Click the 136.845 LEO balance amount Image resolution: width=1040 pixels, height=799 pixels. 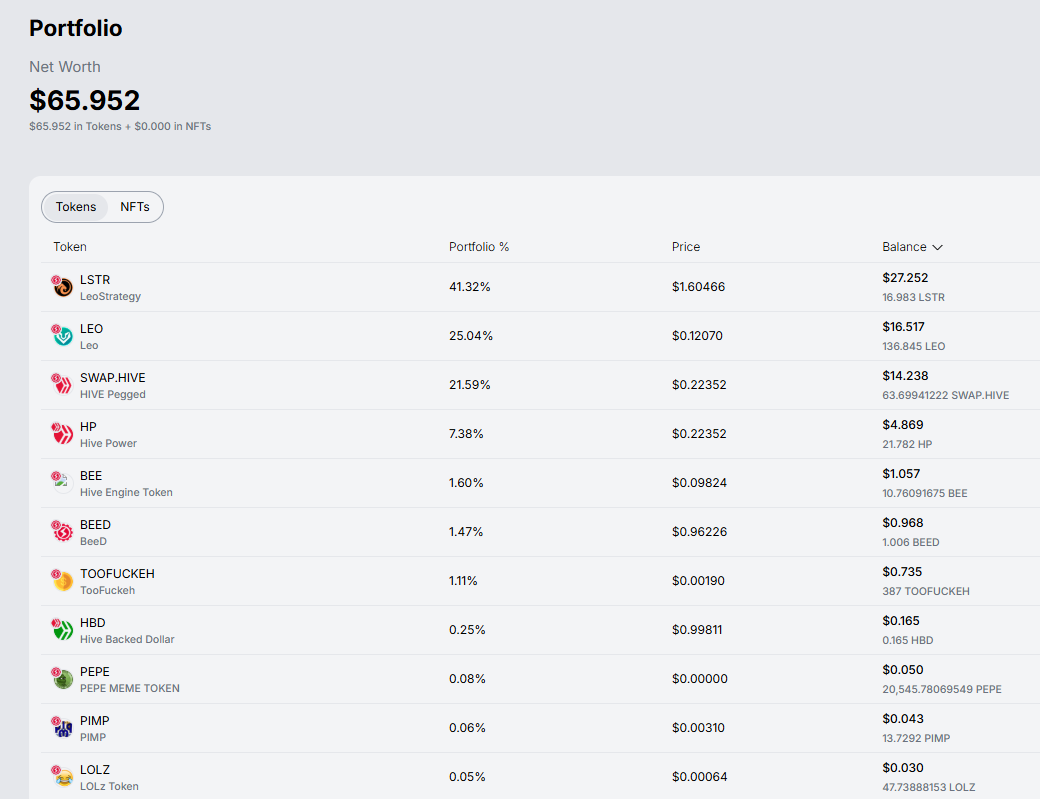pos(914,346)
